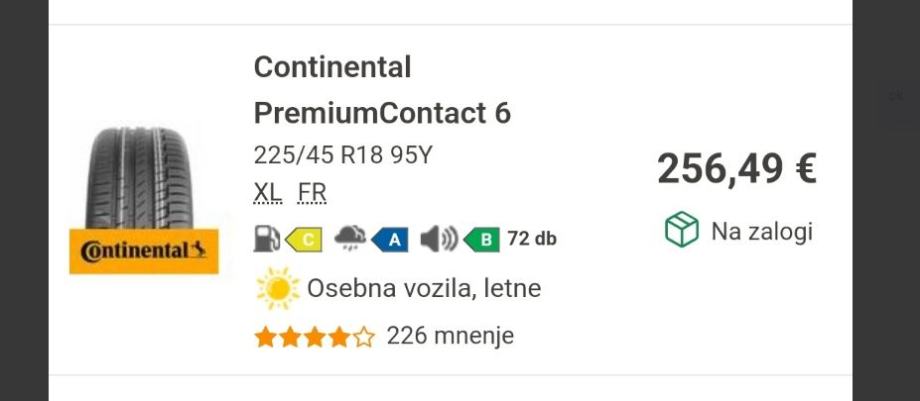Image resolution: width=920 pixels, height=401 pixels.
Task: Click the 256,49 € price
Action: click(x=736, y=168)
